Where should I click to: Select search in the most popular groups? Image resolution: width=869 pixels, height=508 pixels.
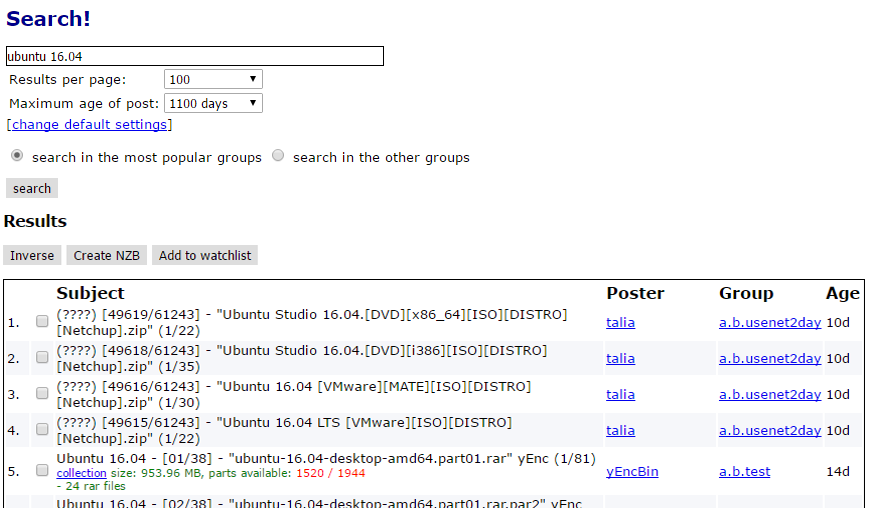click(x=17, y=156)
